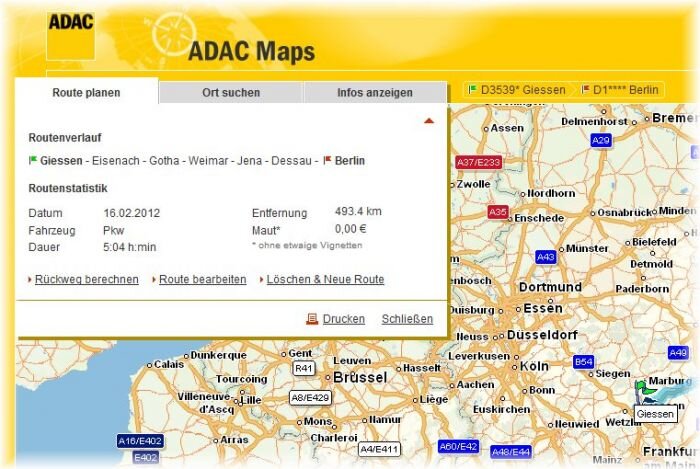Image resolution: width=700 pixels, height=469 pixels.
Task: Click the E402 road sign
Action: tap(146, 457)
